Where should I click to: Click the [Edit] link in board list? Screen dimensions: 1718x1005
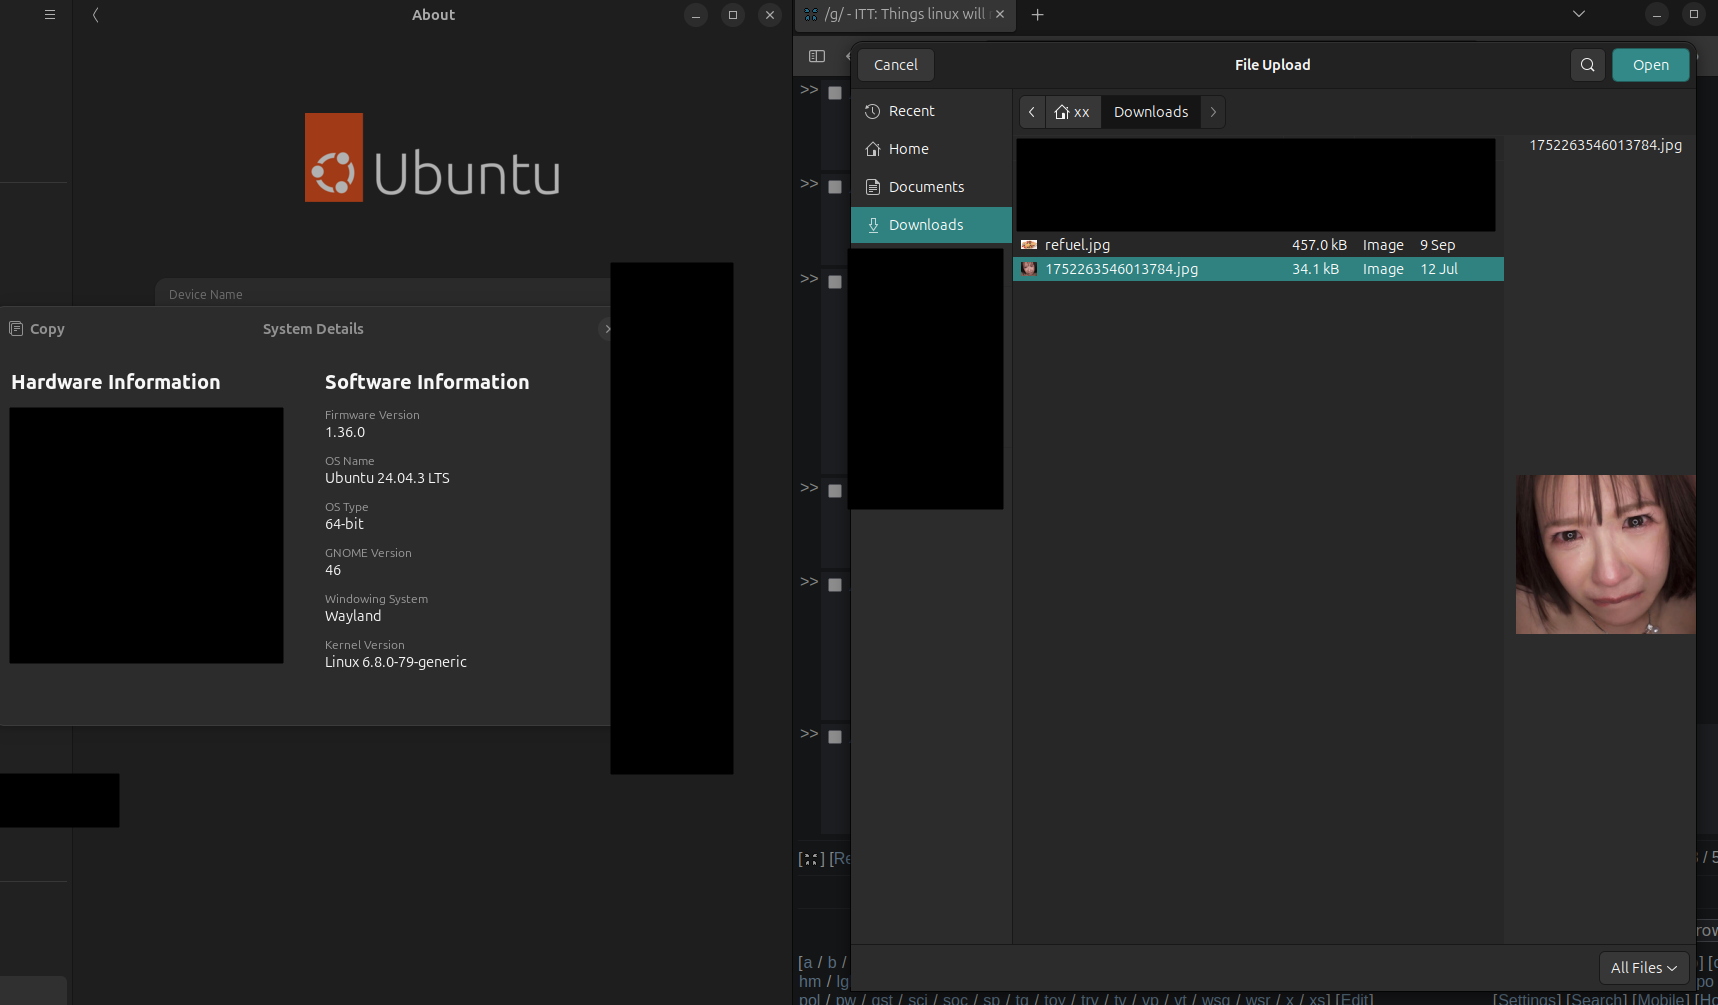coord(1354,999)
